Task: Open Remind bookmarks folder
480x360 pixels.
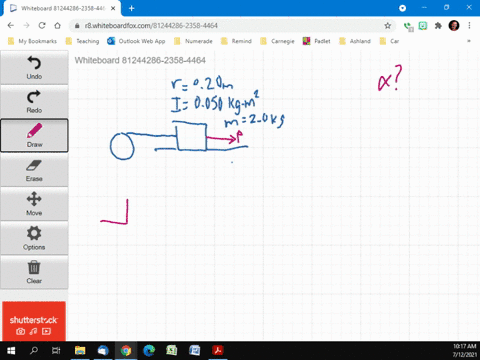Action: pos(236,41)
